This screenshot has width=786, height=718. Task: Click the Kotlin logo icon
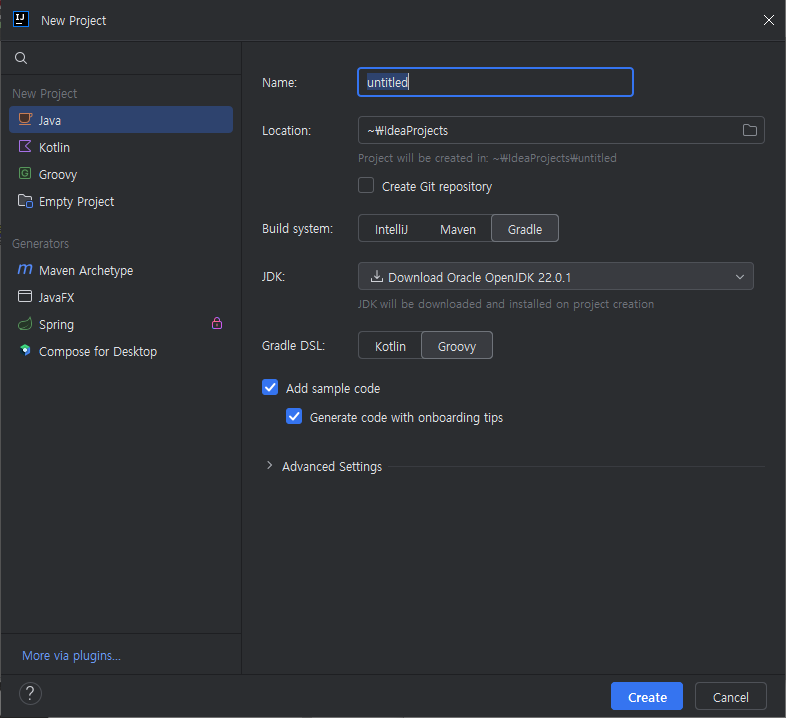pyautogui.click(x=25, y=146)
